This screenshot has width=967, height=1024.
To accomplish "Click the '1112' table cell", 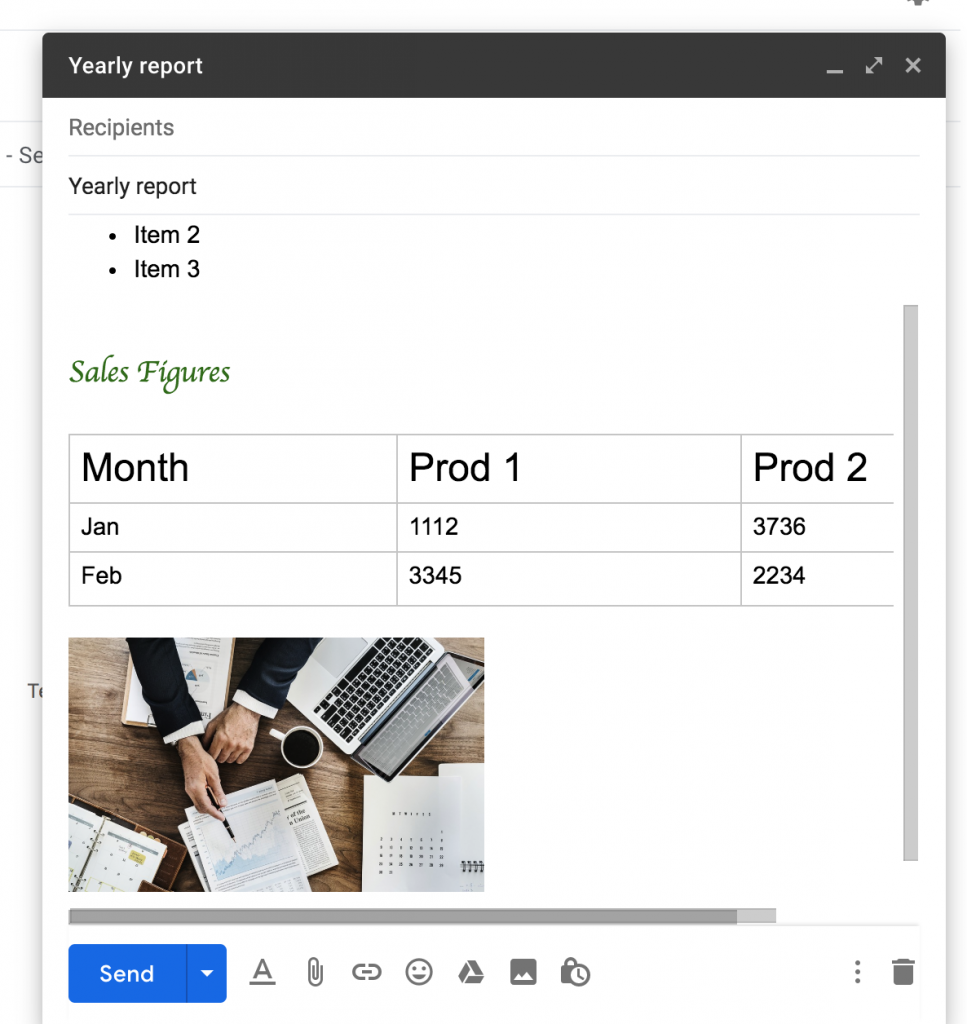I will pos(569,527).
